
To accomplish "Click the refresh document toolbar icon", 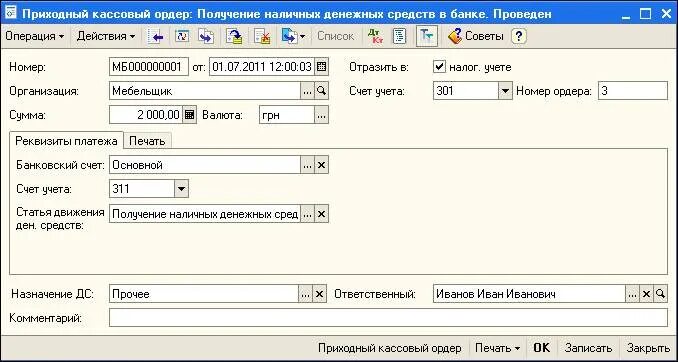I will (x=182, y=37).
